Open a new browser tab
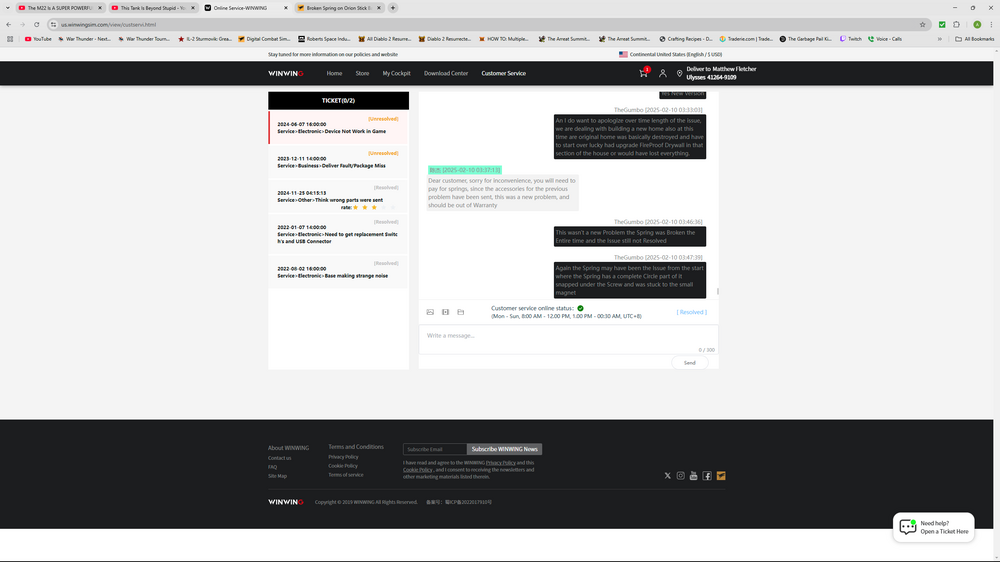Screen dimensions: 1000x562 point(393,8)
